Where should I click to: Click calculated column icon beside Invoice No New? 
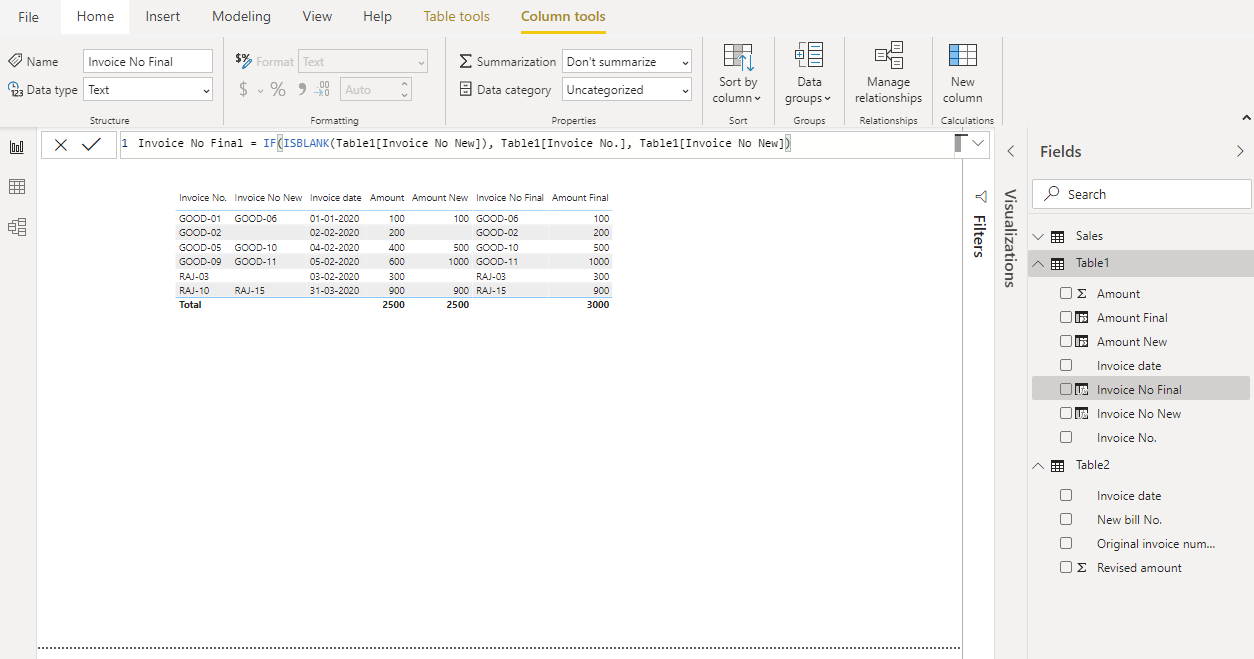click(x=1081, y=414)
